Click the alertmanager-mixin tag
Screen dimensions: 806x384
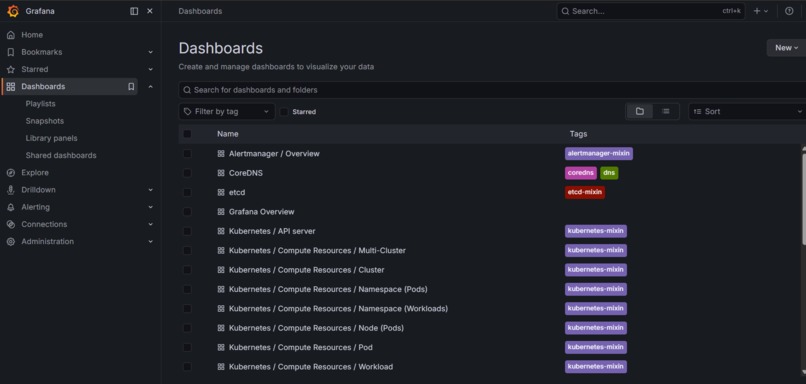pyautogui.click(x=599, y=154)
